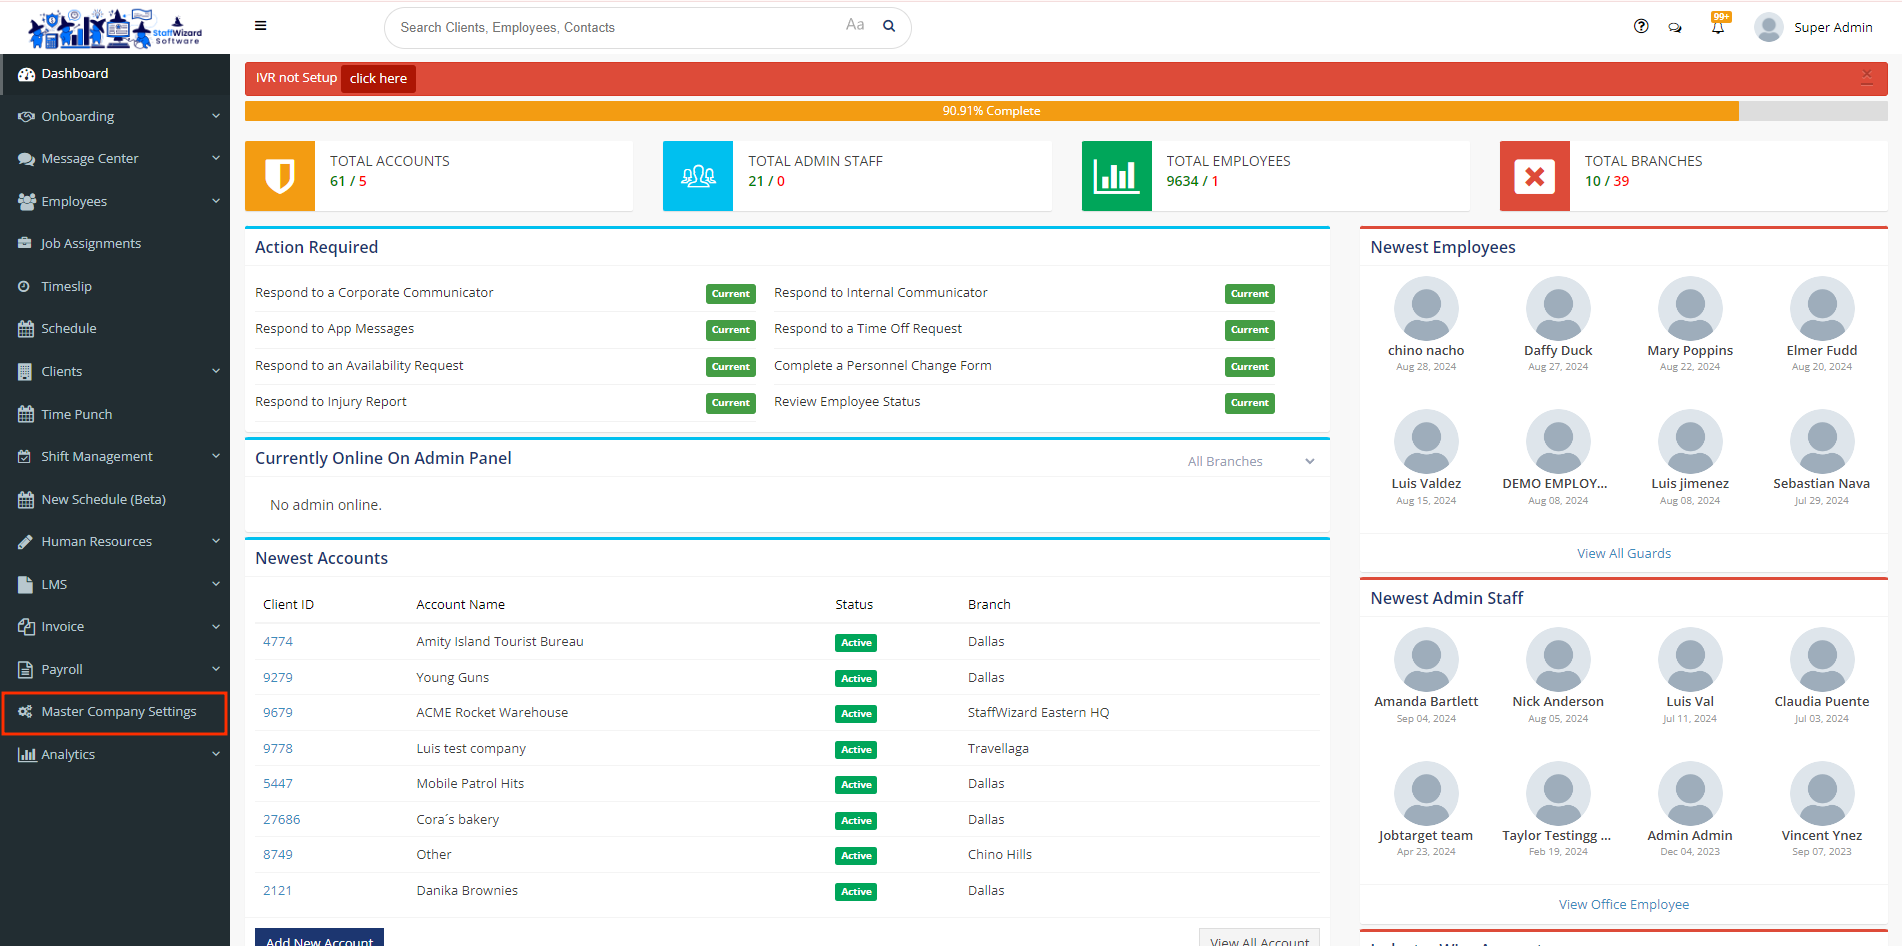Open Master Company Settings in the sidebar
The image size is (1902, 946).
pos(118,712)
